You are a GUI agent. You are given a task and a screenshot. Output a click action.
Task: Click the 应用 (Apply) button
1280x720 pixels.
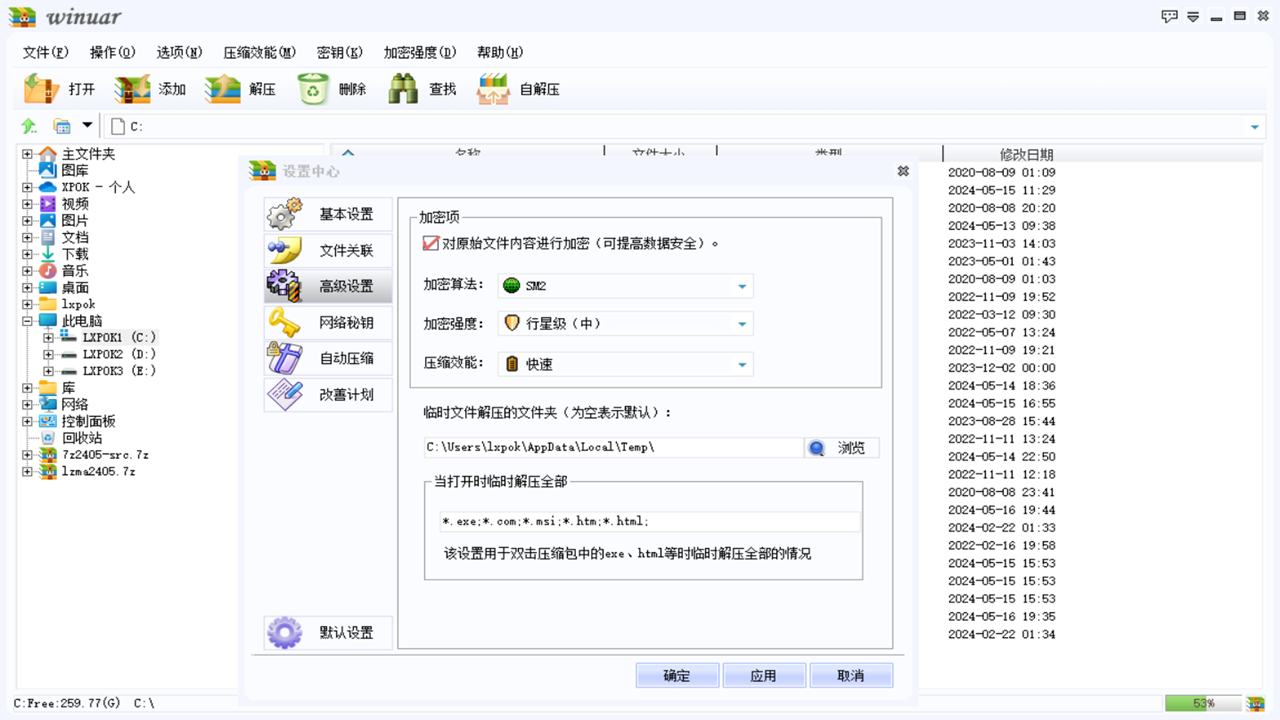pos(764,675)
